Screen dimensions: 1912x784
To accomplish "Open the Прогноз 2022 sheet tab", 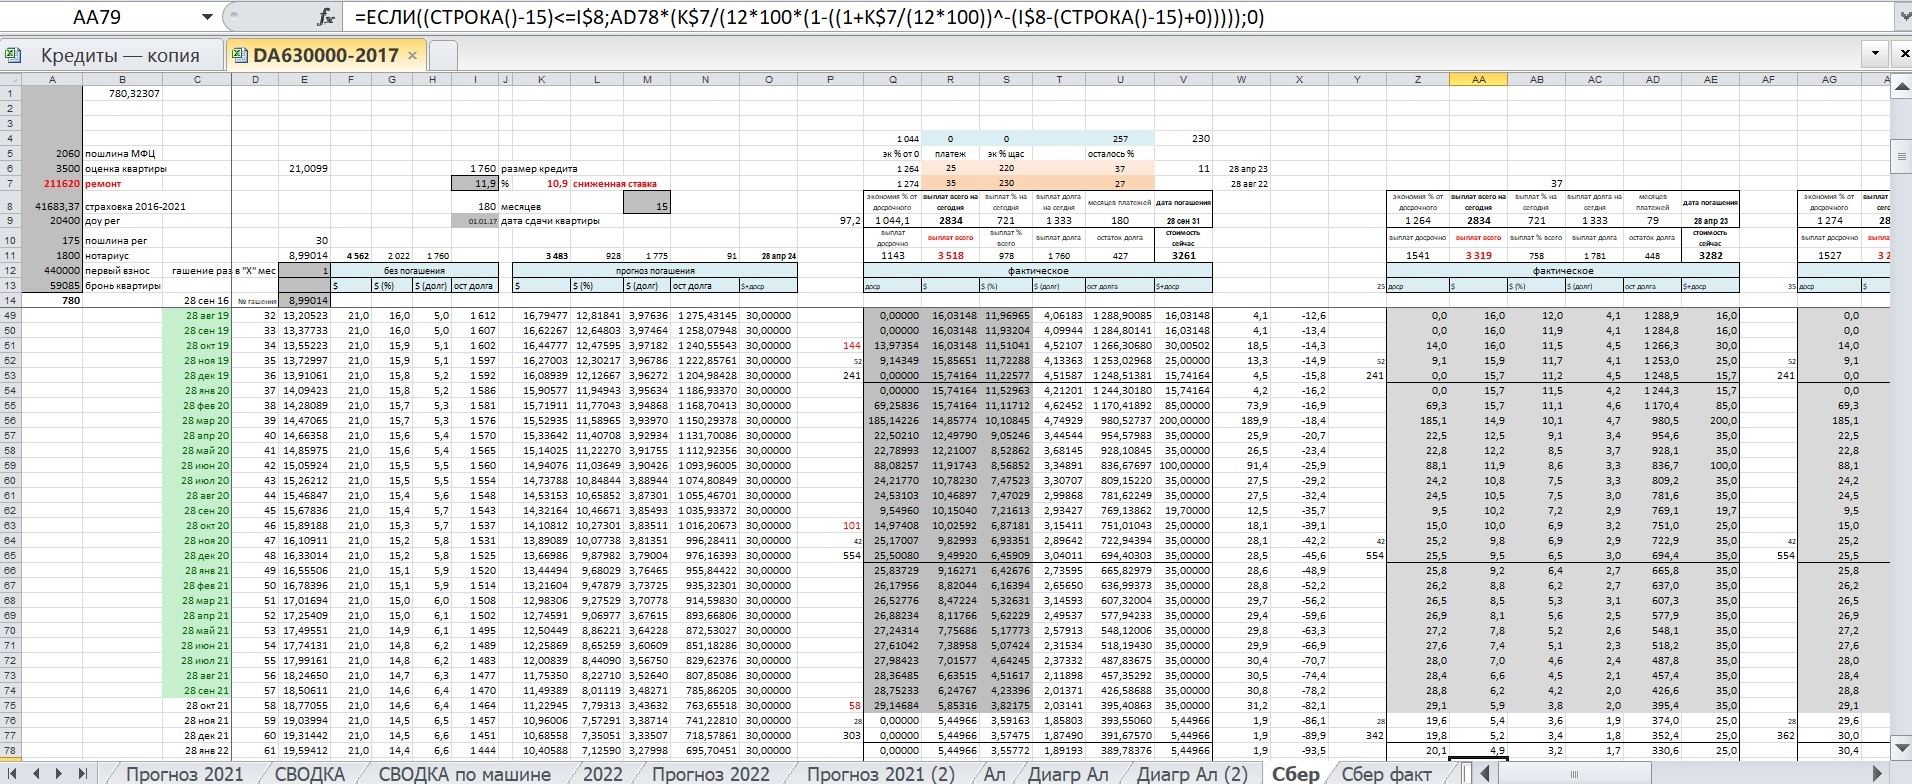I will 711,774.
